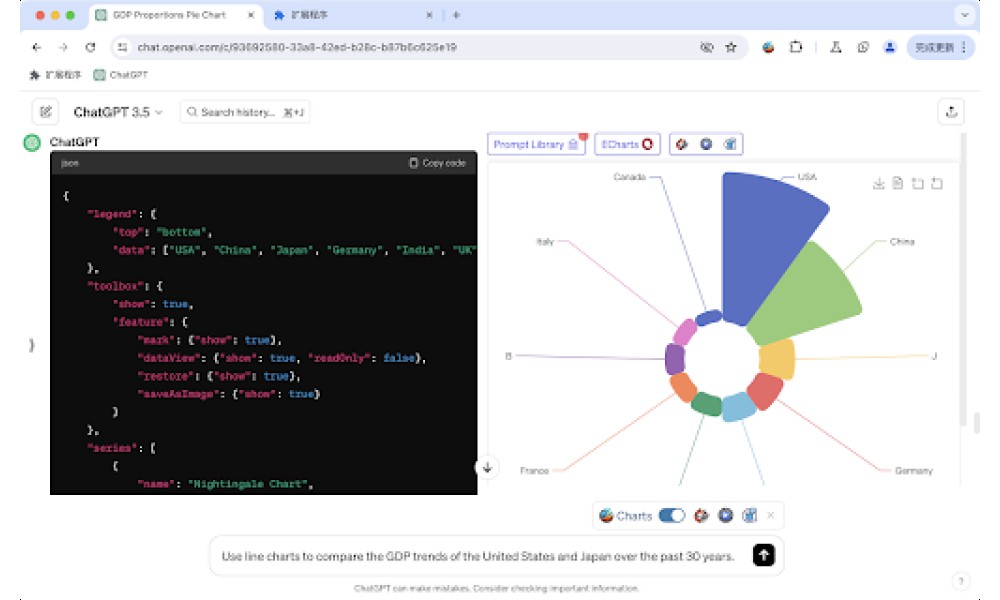1000x600 pixels.
Task: Click the pink Italy chart segment
Action: click(x=685, y=332)
